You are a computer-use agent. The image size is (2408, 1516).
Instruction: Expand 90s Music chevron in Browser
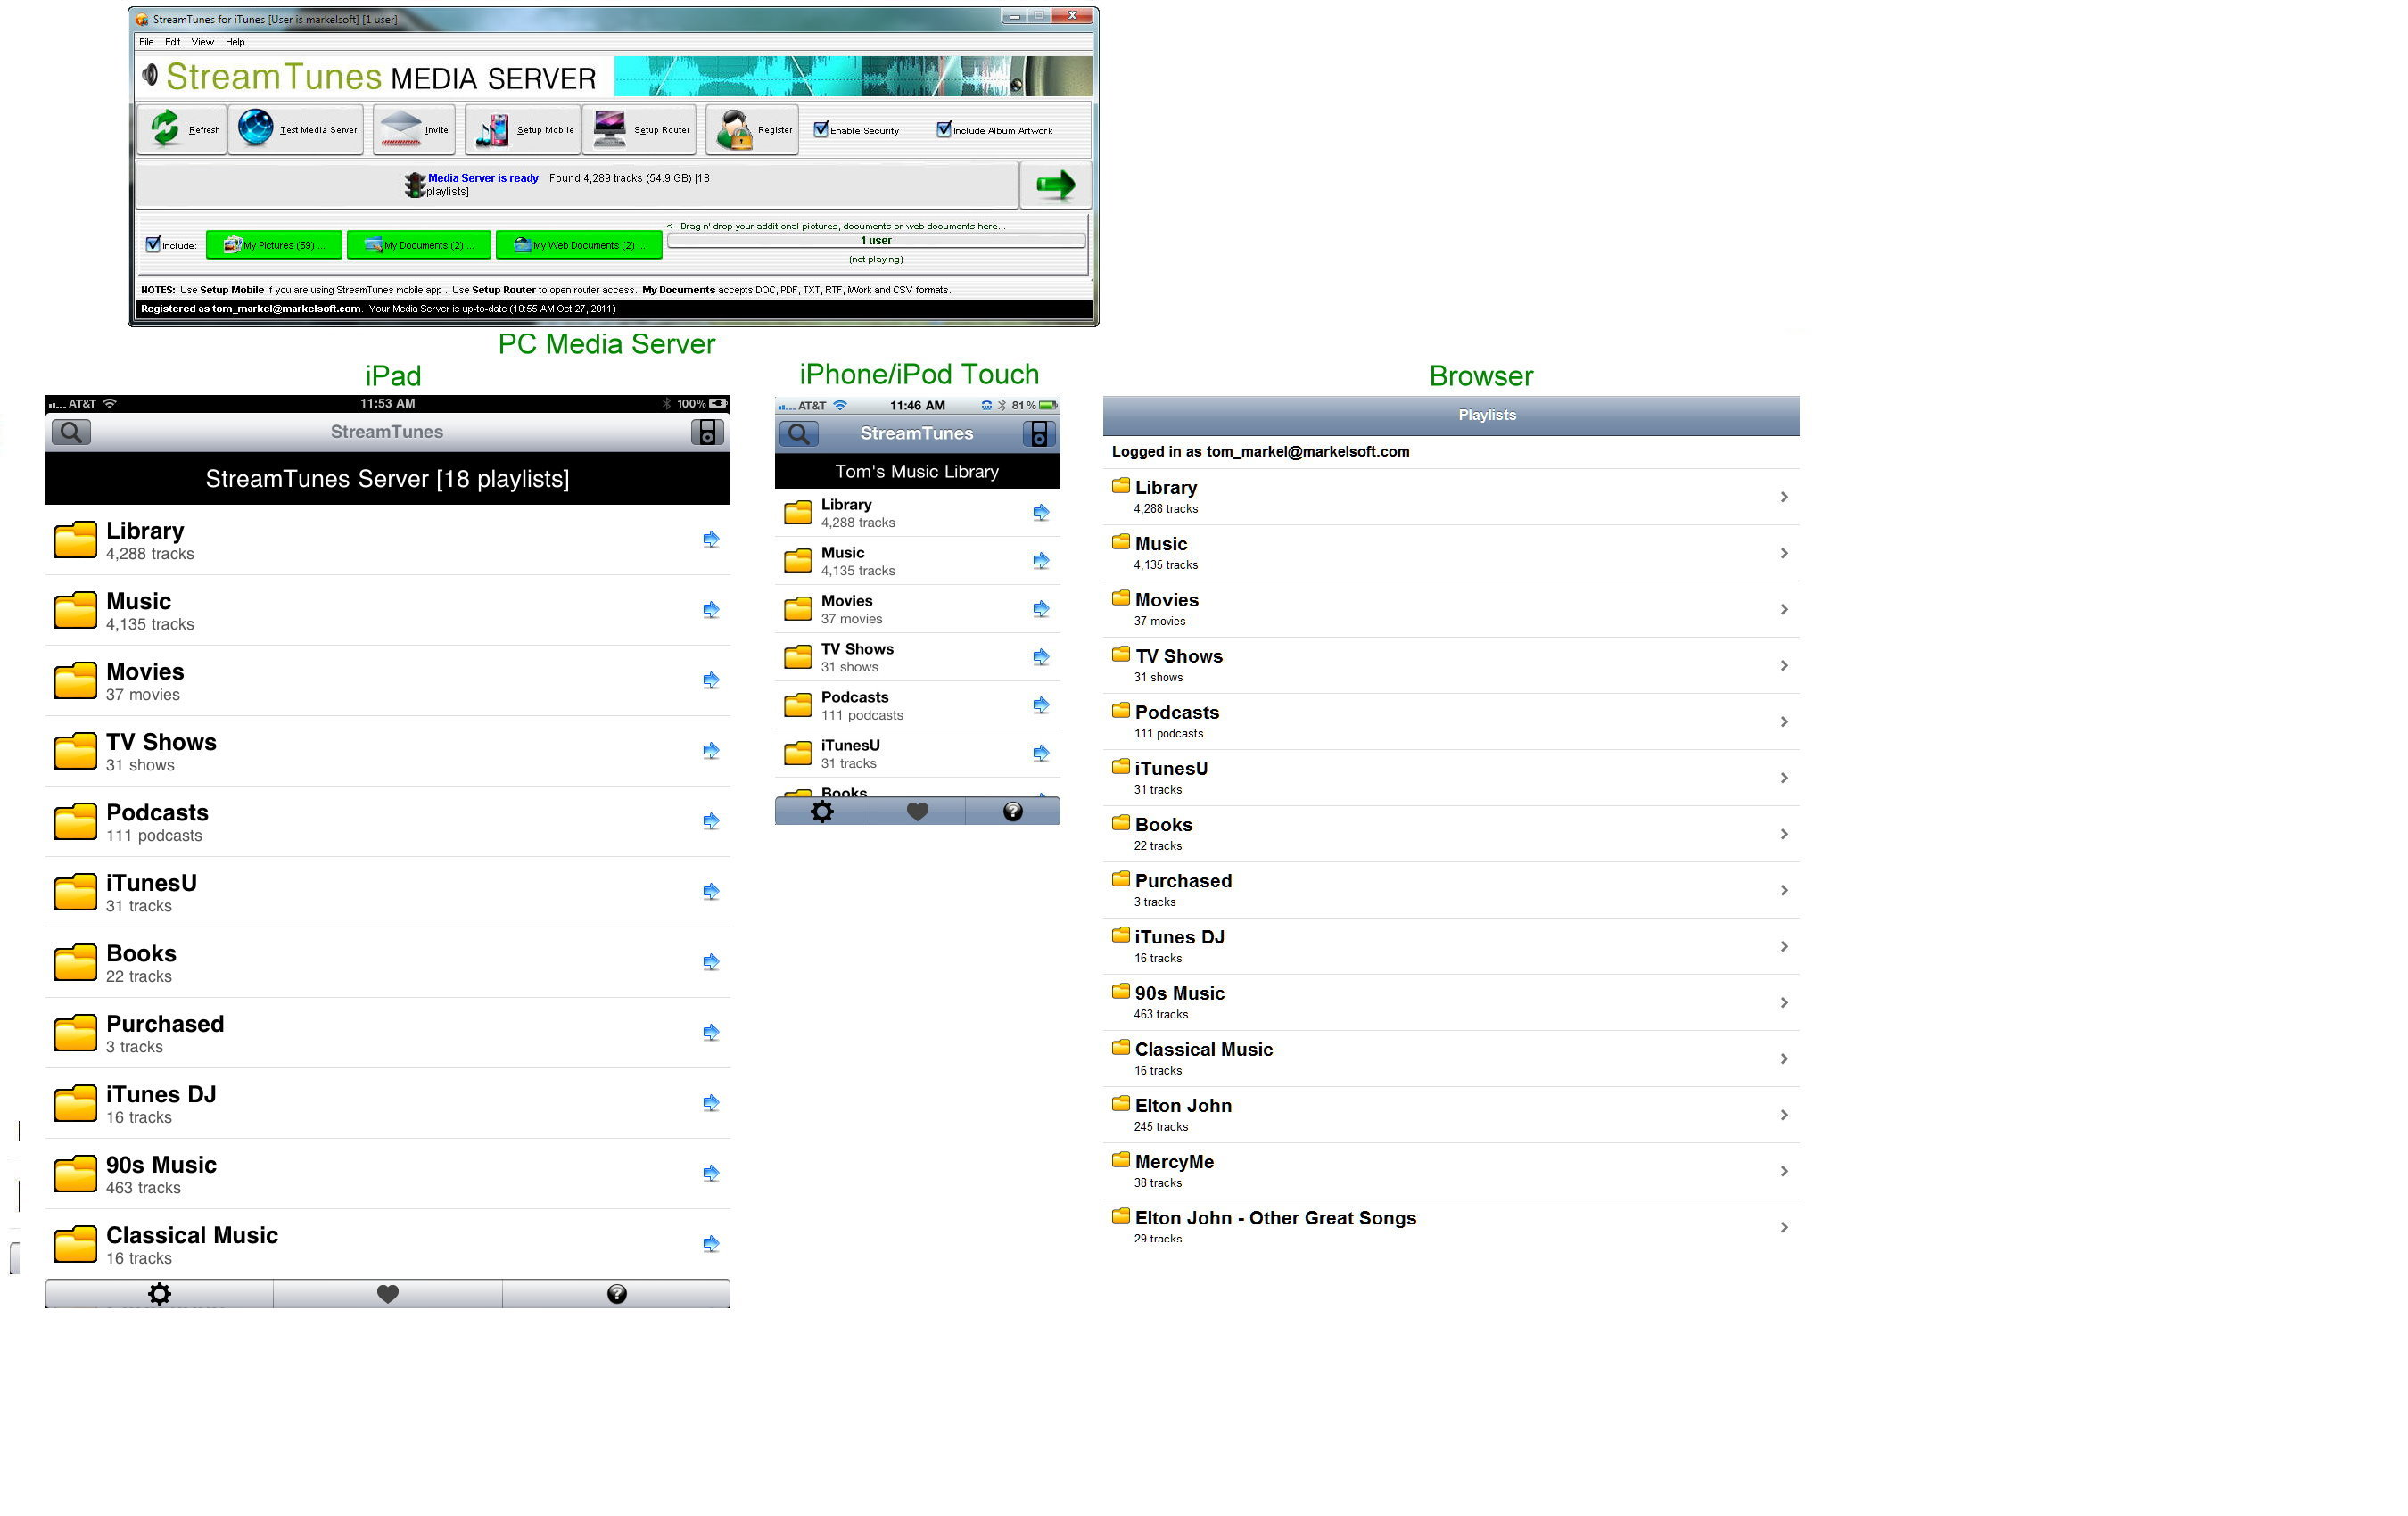[x=1783, y=1003]
